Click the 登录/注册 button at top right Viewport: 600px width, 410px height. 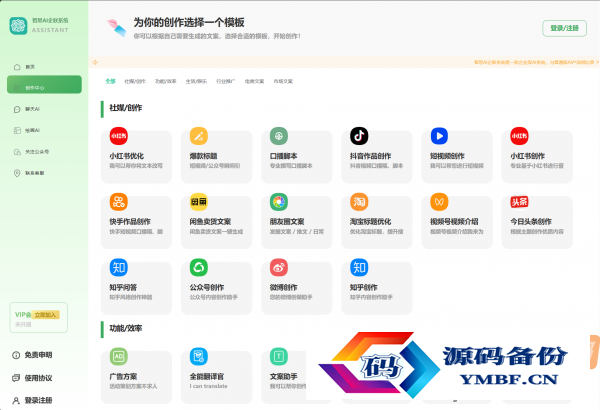pyautogui.click(x=564, y=28)
